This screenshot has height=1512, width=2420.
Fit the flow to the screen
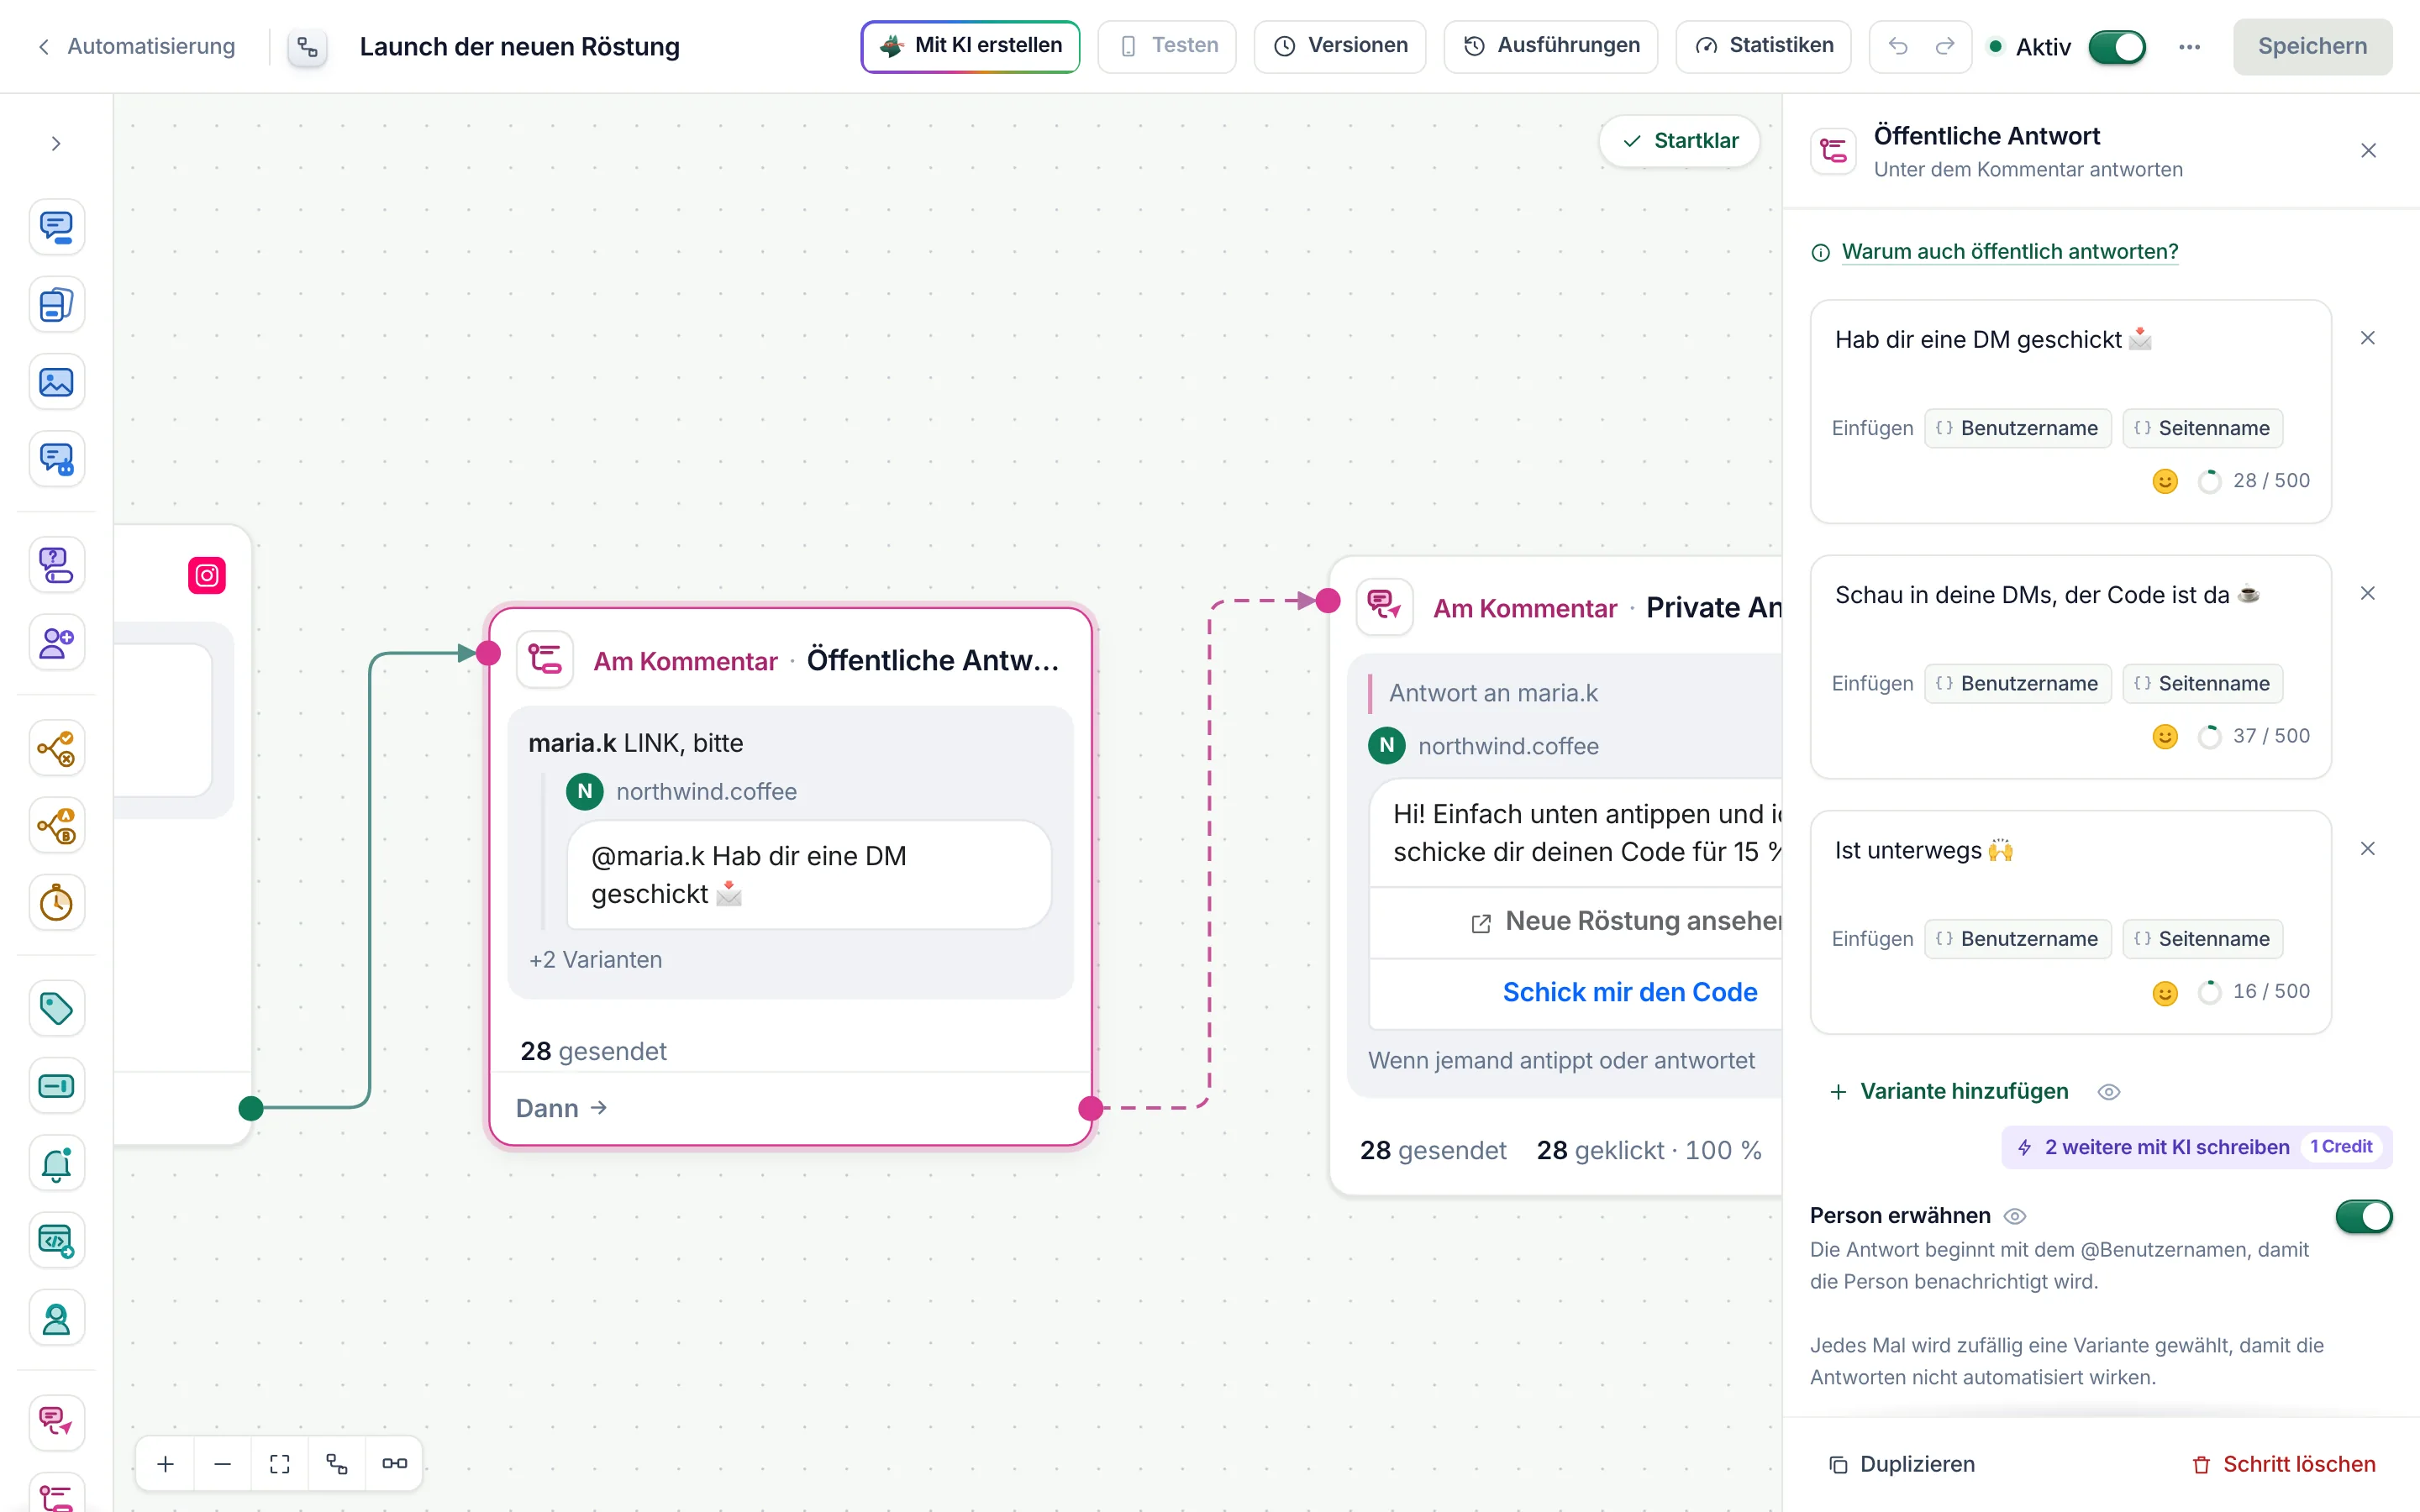pyautogui.click(x=280, y=1464)
